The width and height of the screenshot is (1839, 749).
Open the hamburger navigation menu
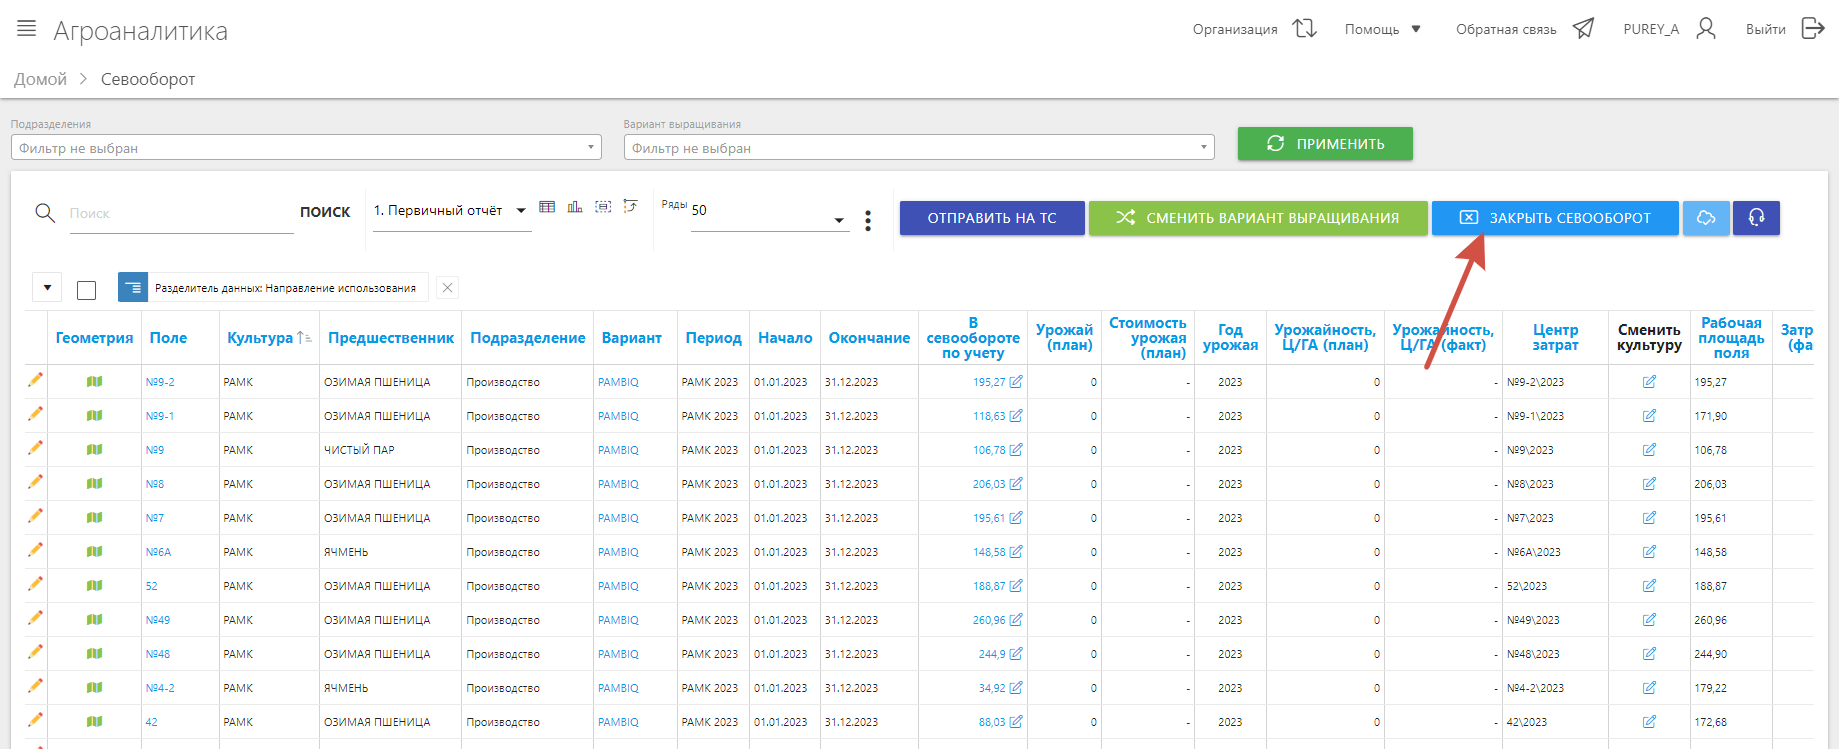pos(27,29)
